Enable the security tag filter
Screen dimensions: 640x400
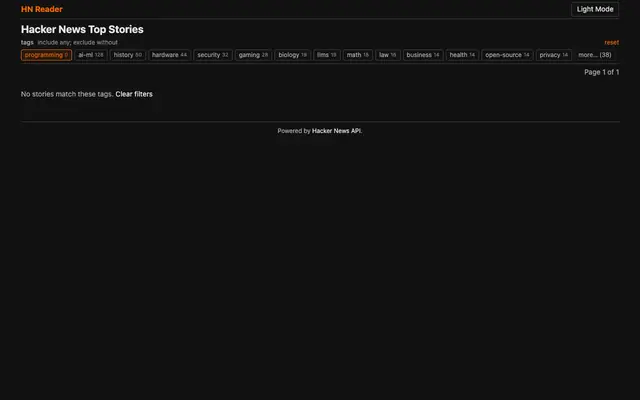coord(213,55)
